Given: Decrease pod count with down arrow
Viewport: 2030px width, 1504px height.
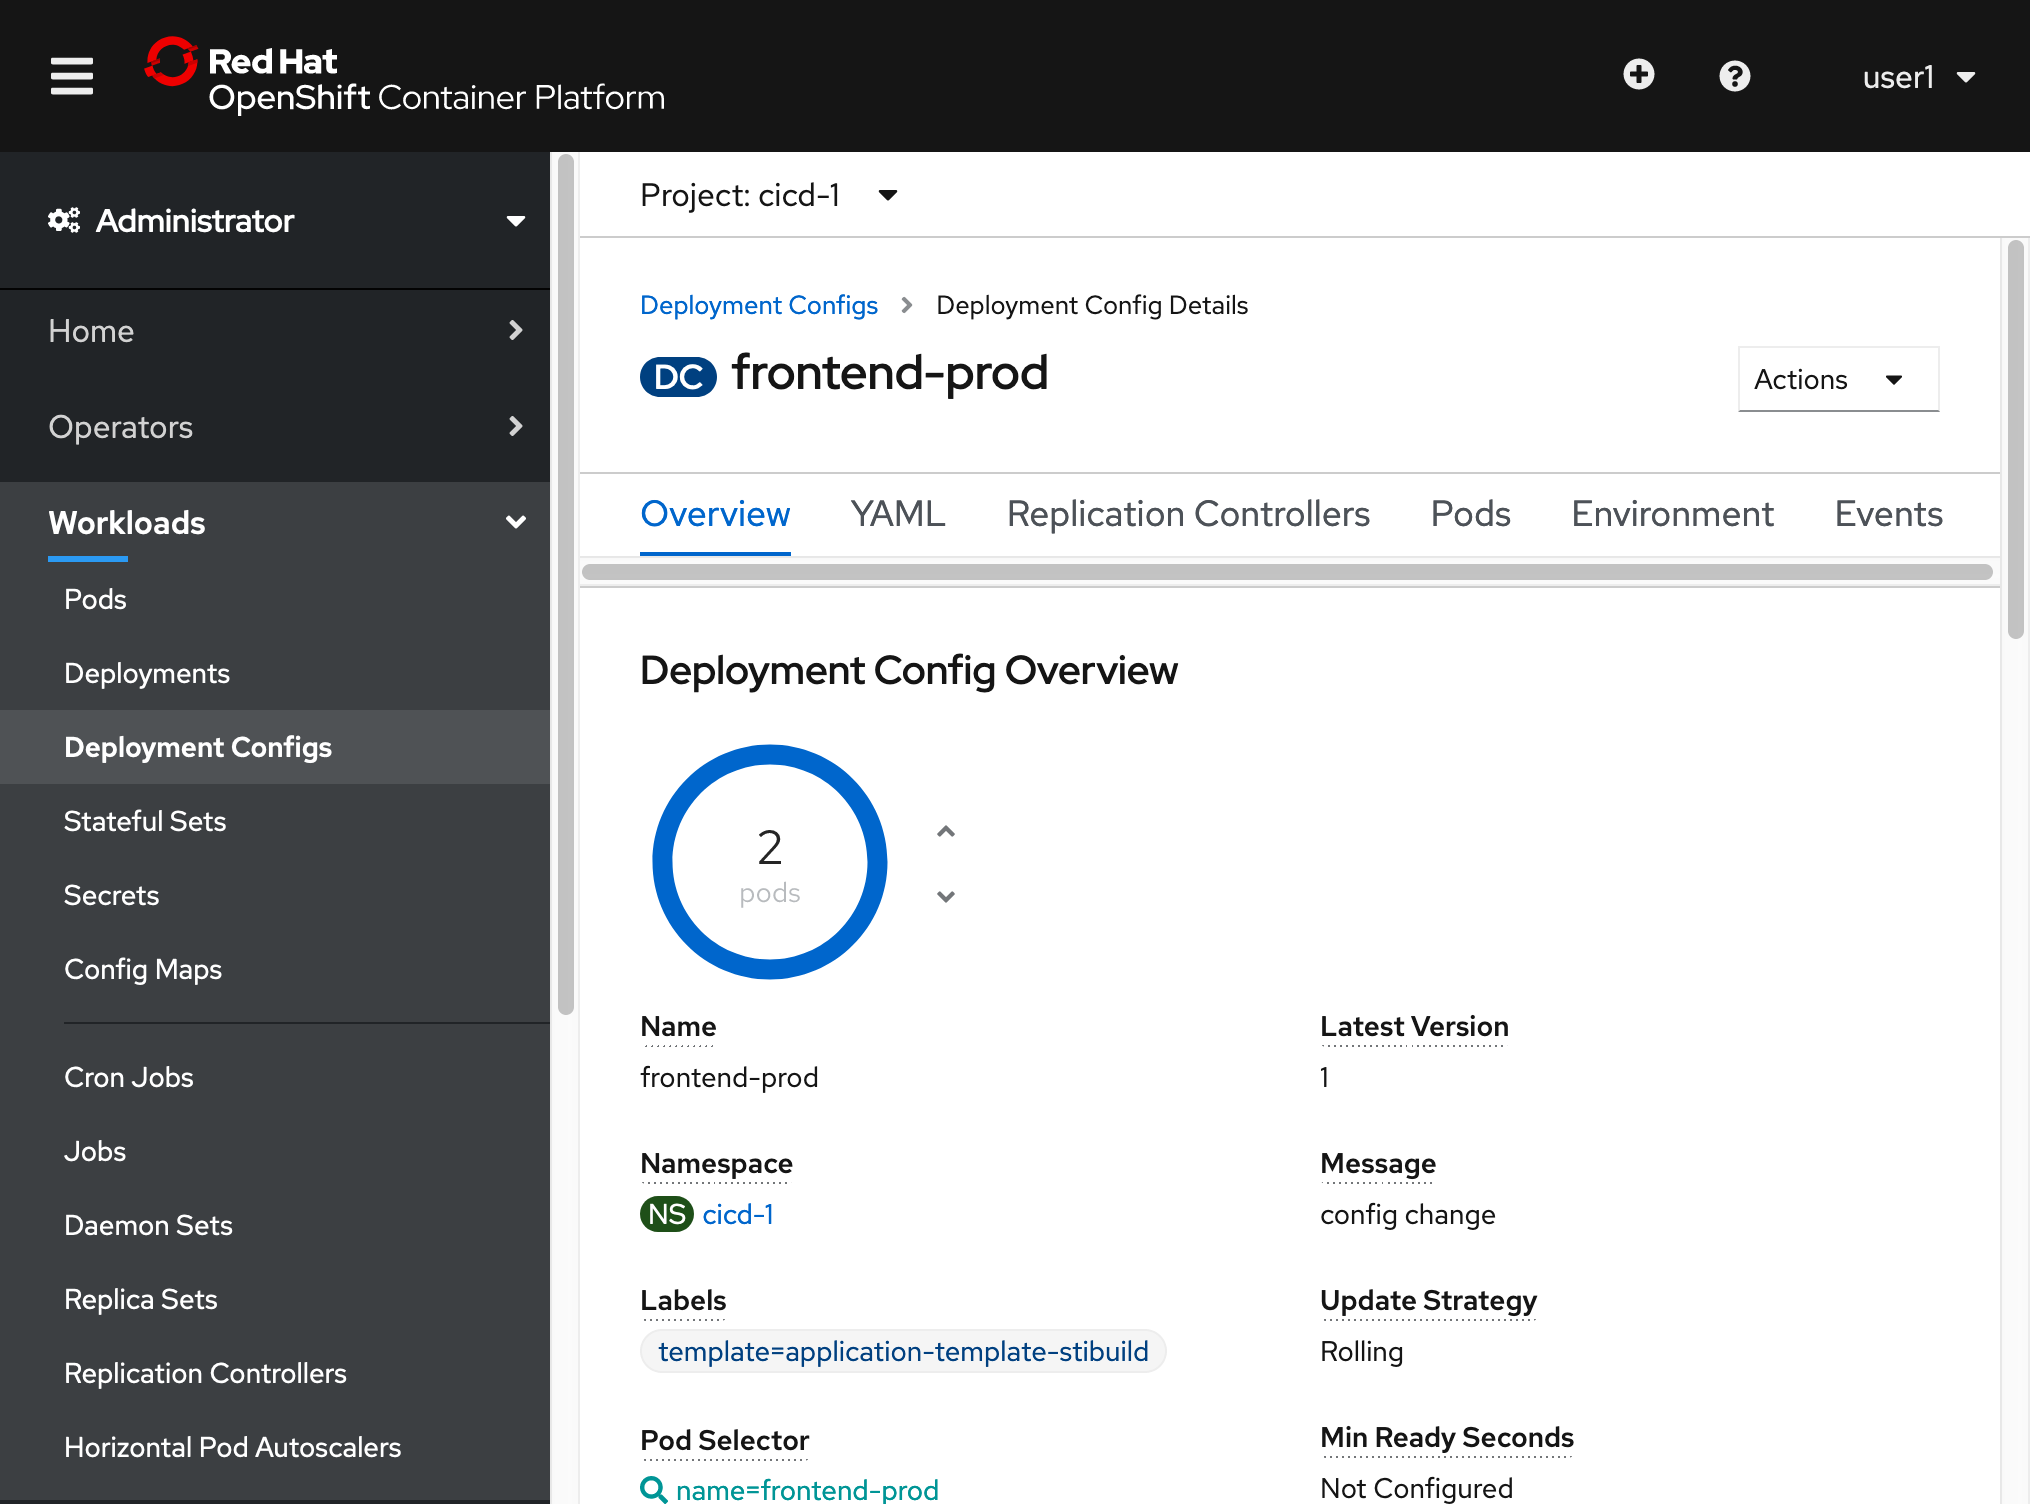Looking at the screenshot, I should click(x=946, y=897).
